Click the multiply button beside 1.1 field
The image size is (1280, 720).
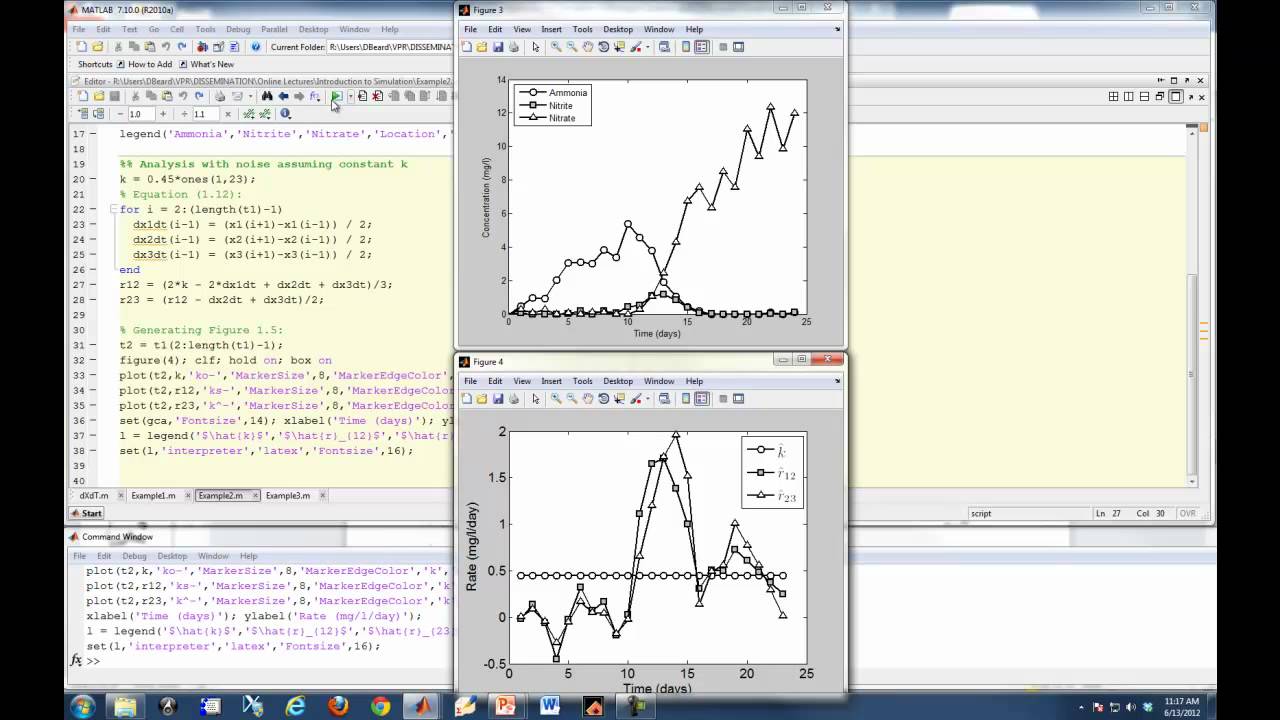[x=228, y=114]
